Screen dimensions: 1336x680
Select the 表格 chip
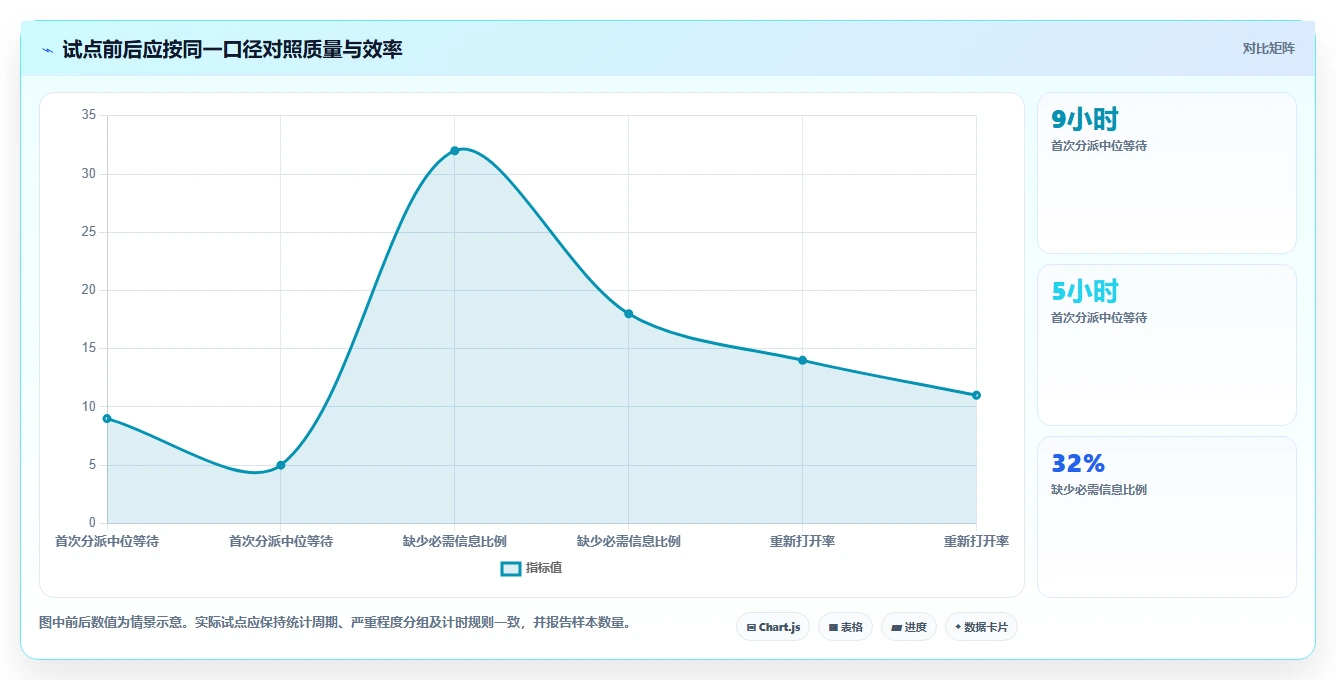point(845,627)
